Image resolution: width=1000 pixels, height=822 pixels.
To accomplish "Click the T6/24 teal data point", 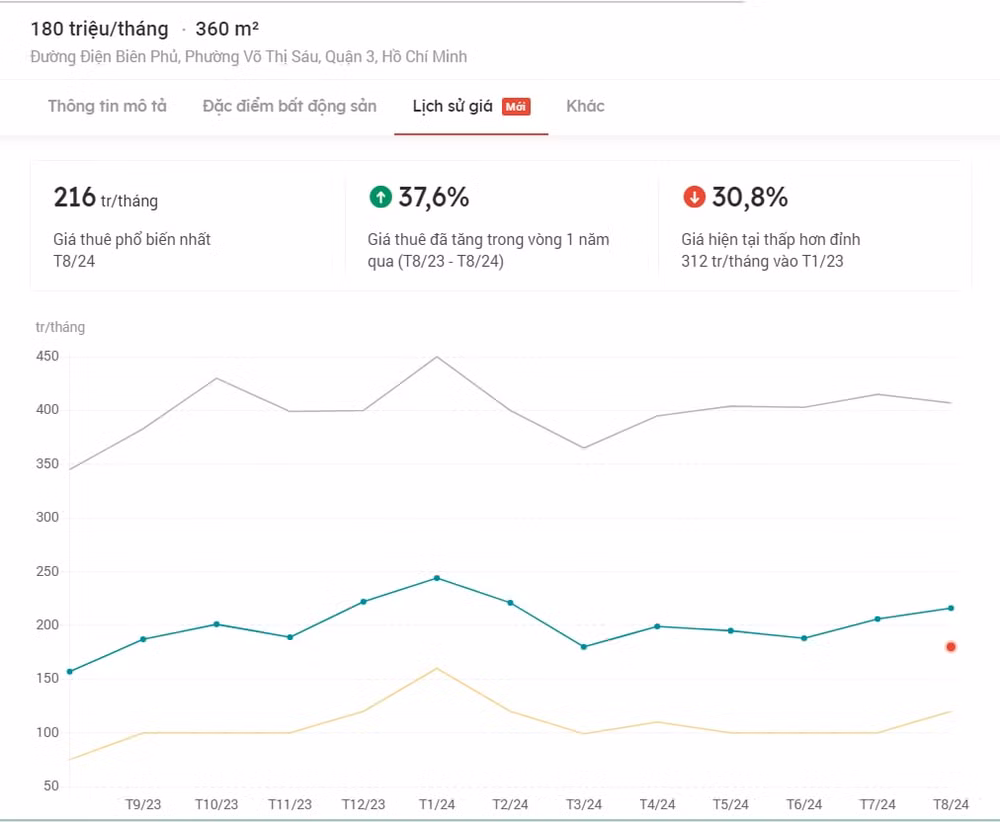I will coord(804,638).
